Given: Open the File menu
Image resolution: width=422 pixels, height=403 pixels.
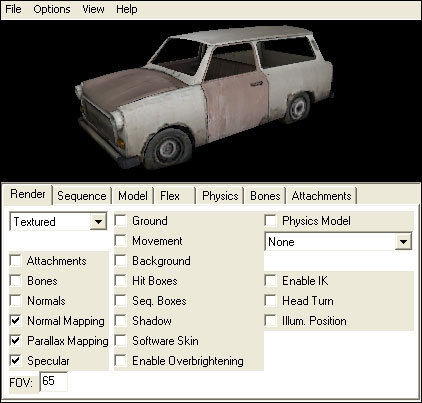Looking at the screenshot, I should tap(13, 9).
